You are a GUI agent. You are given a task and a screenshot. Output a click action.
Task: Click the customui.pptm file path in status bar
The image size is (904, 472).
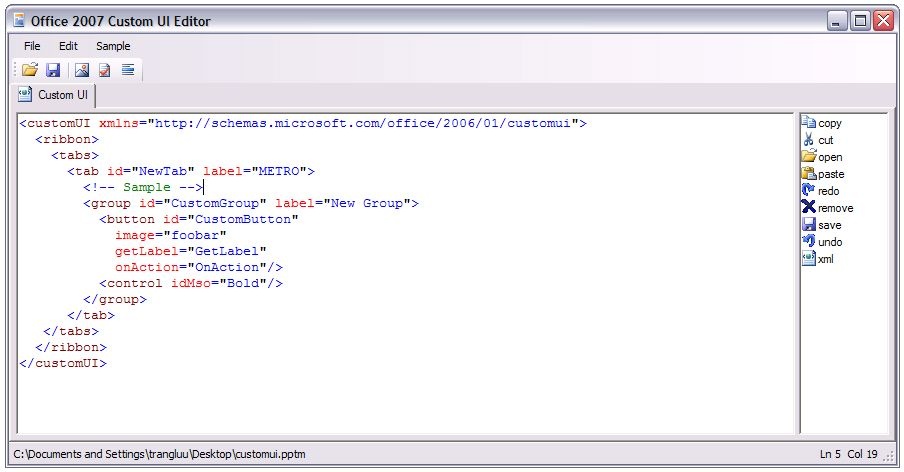point(160,454)
